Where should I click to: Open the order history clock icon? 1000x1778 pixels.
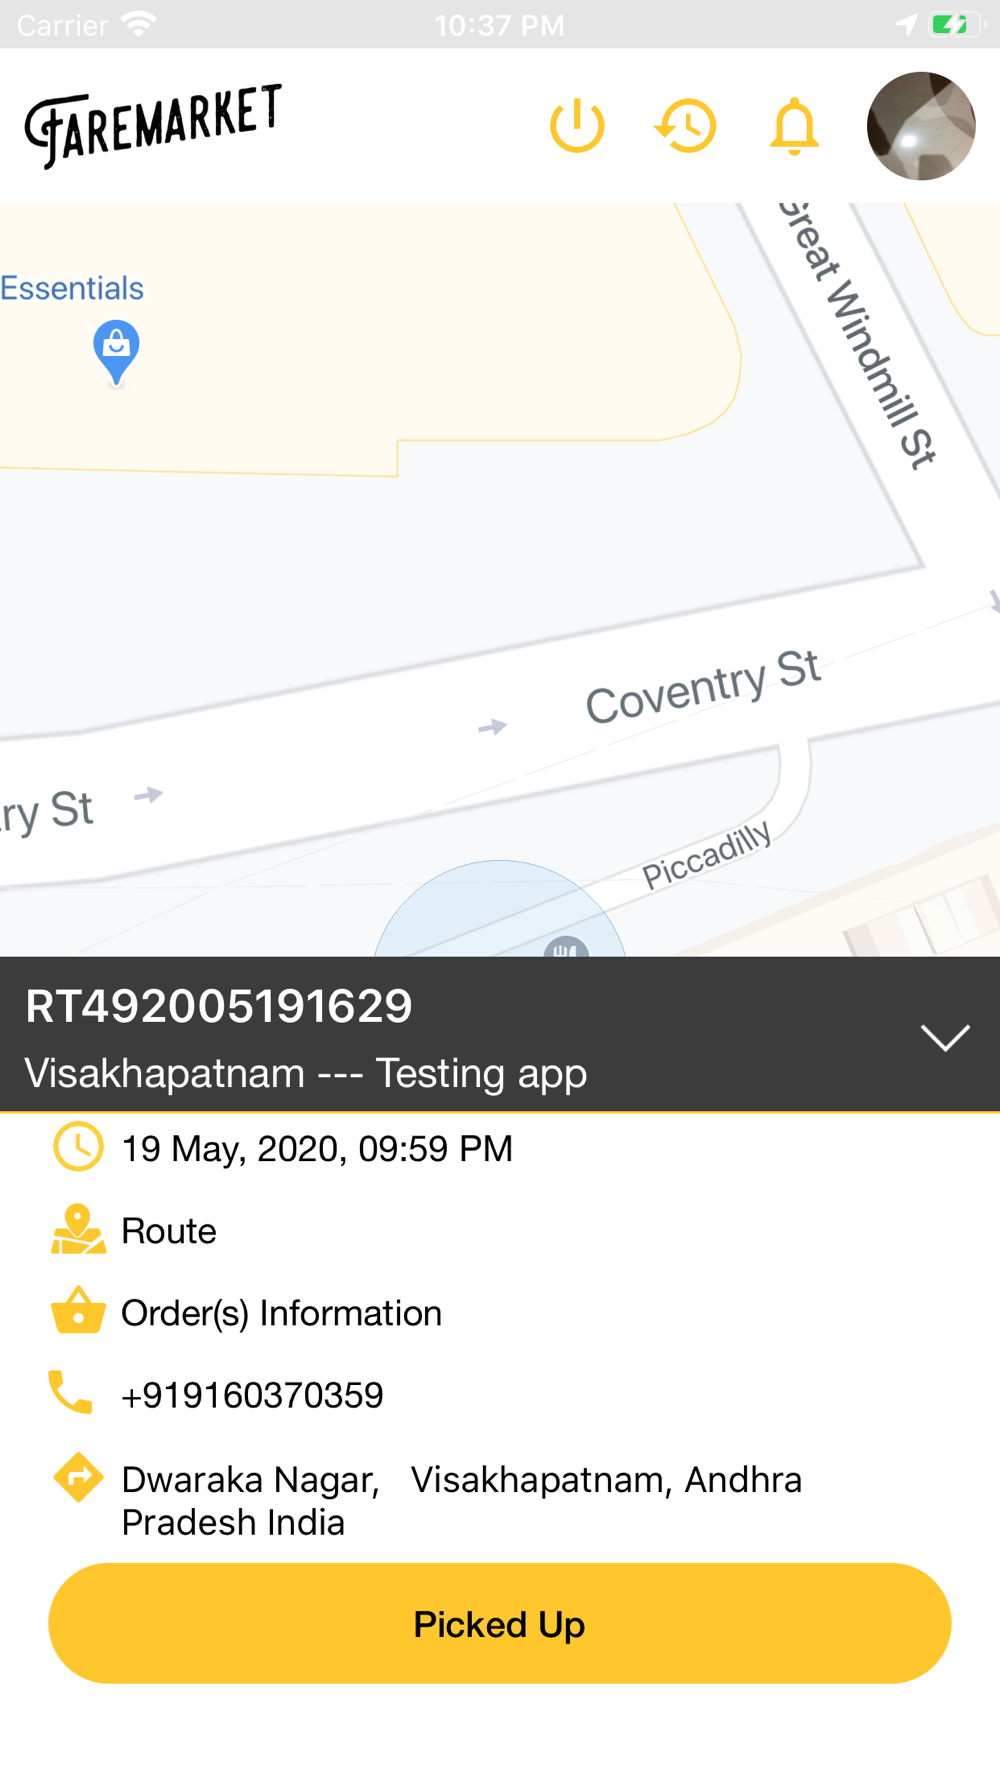686,126
